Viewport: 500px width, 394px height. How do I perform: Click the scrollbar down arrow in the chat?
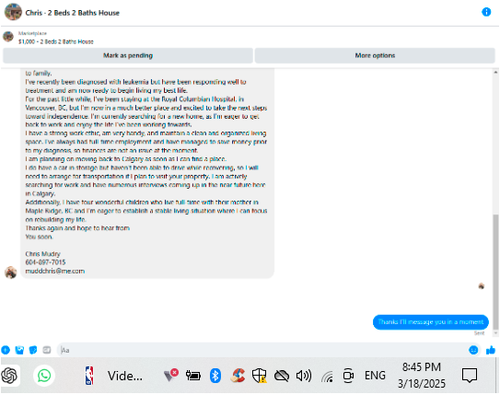496,333
